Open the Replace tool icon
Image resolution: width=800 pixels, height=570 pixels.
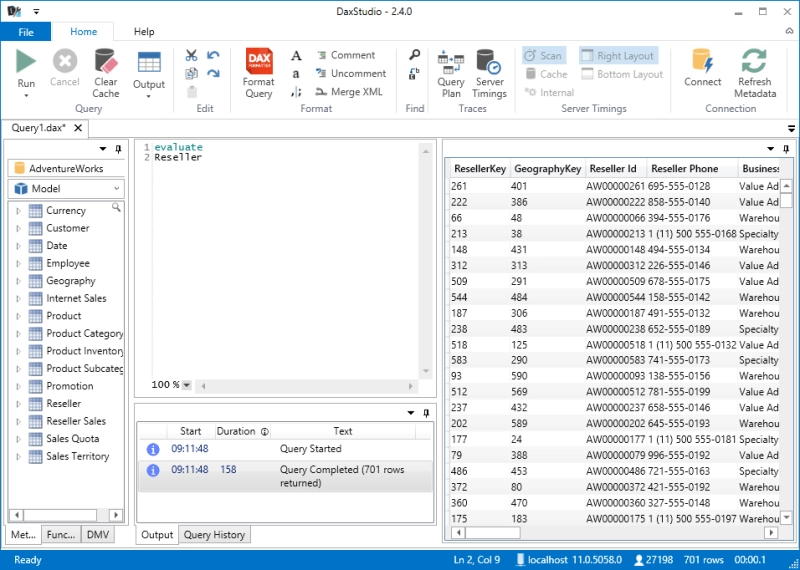(414, 73)
